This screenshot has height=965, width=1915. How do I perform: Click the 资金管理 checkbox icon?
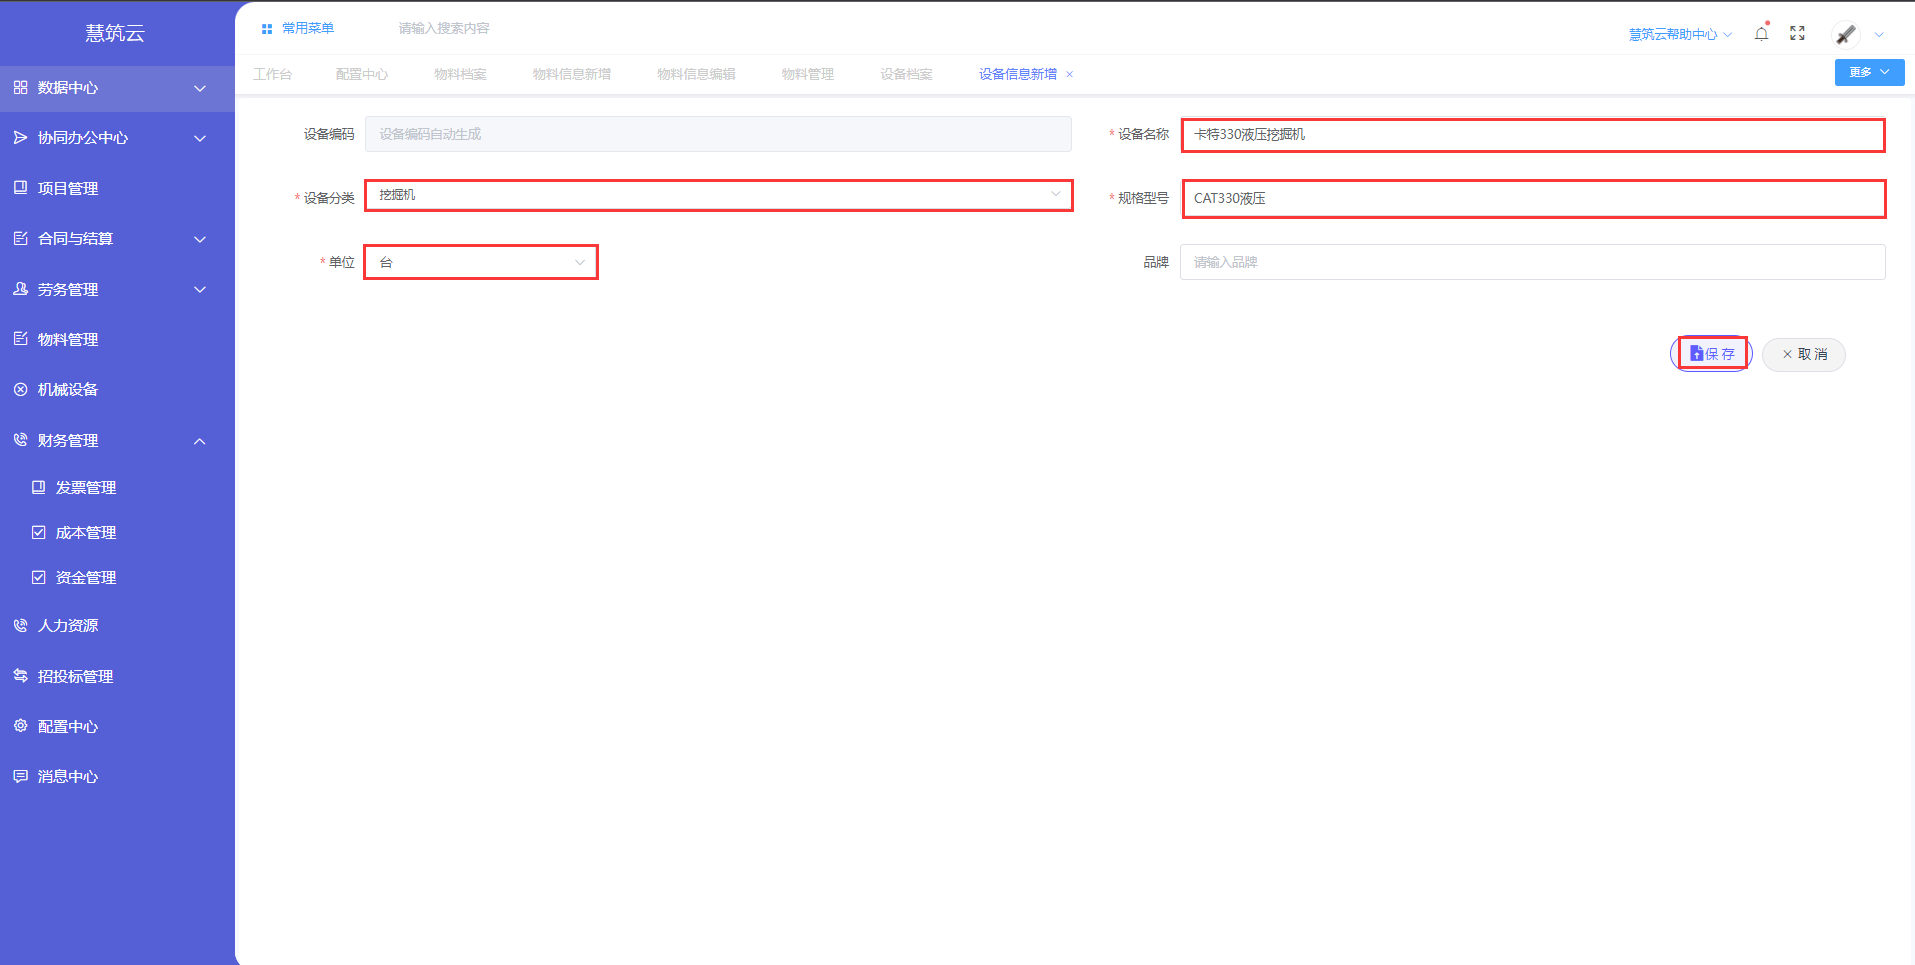(x=38, y=577)
